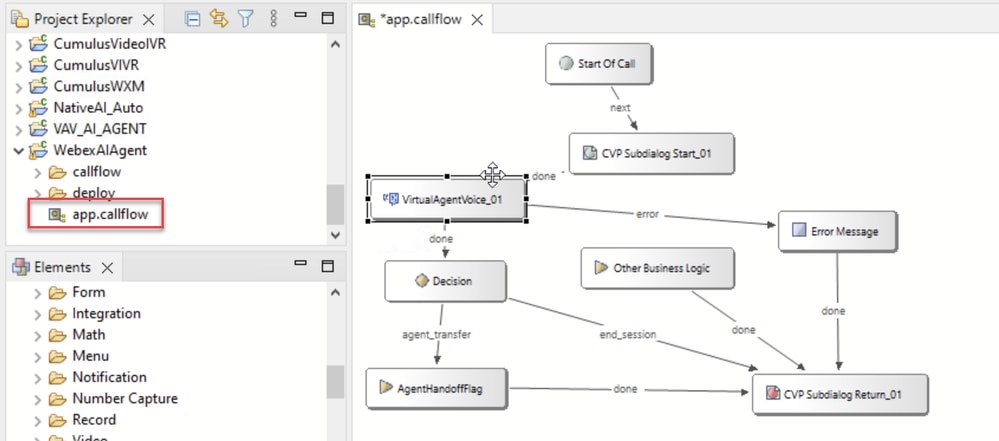Select the CVP Subdialog Return_01 node
The width and height of the screenshot is (999, 441).
[x=840, y=394]
